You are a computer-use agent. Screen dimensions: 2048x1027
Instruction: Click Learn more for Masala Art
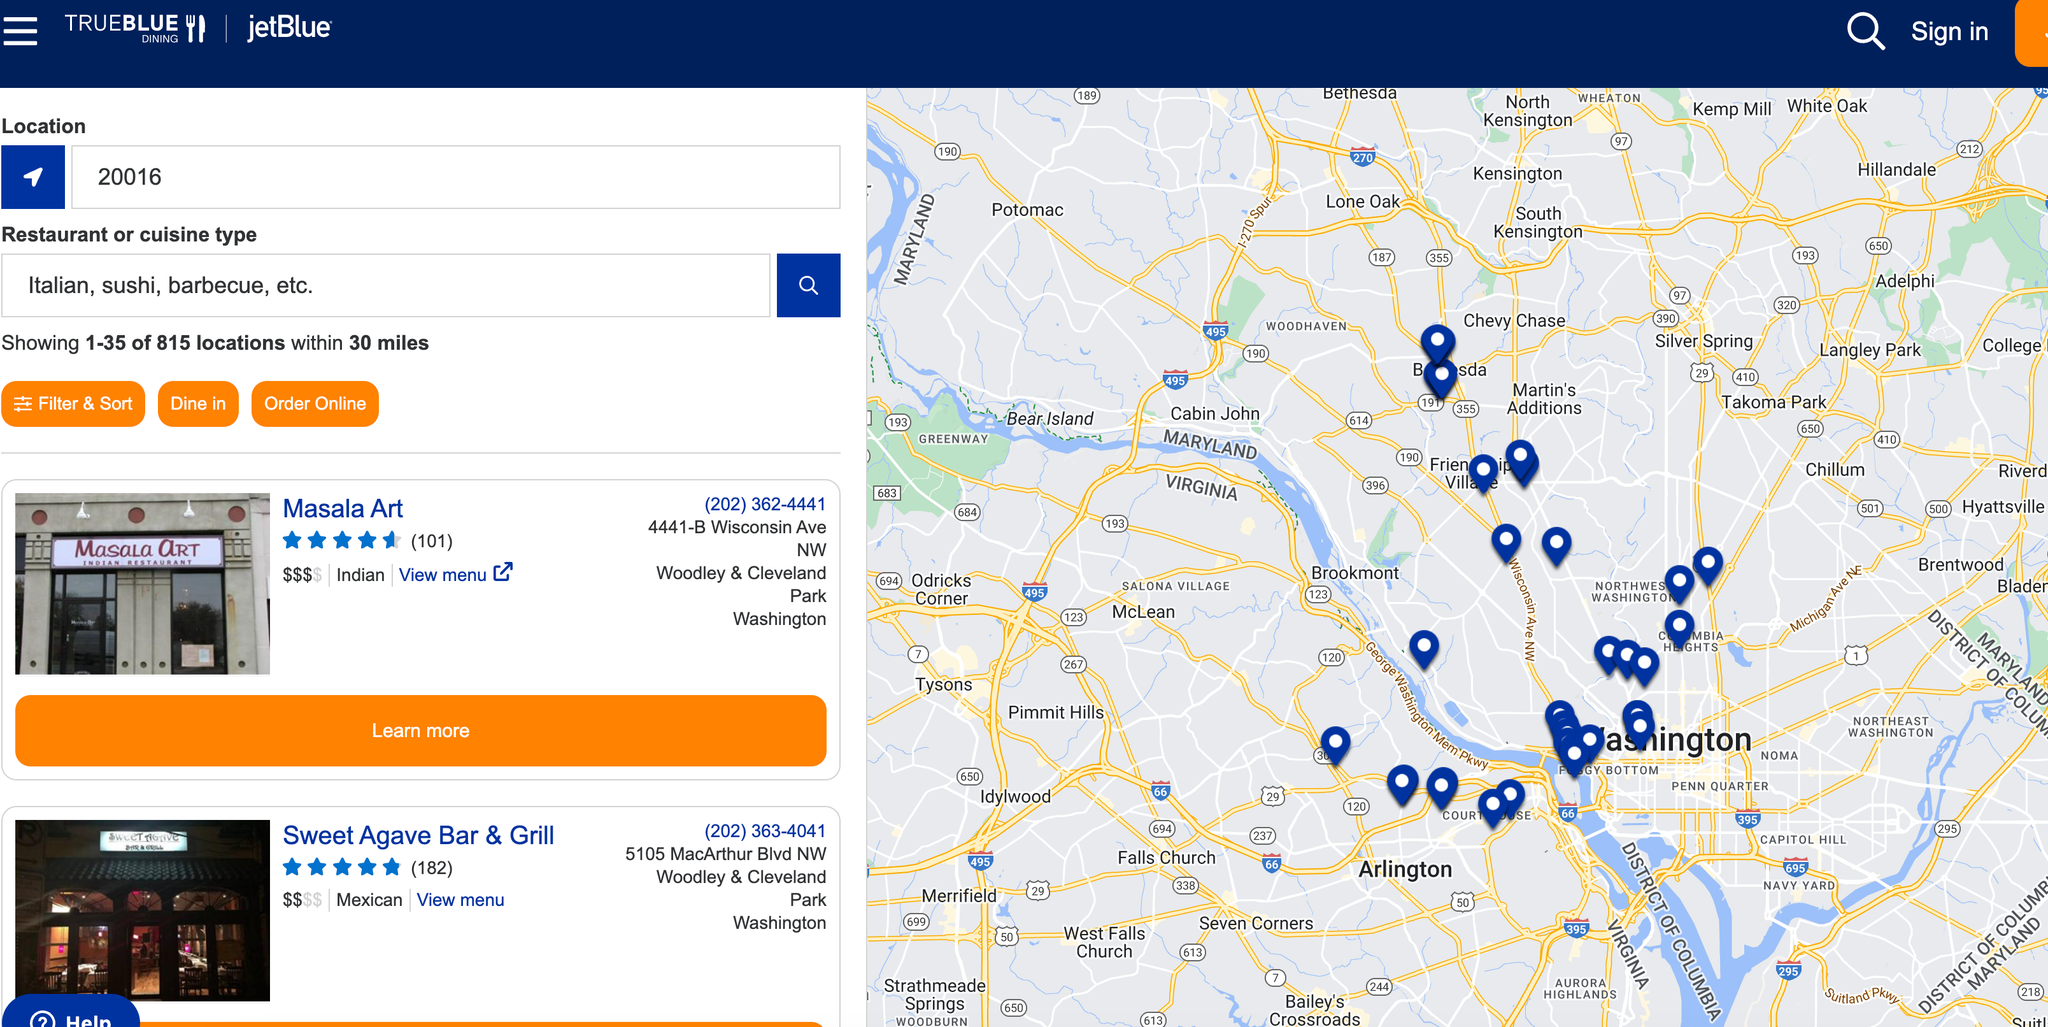[x=420, y=731]
